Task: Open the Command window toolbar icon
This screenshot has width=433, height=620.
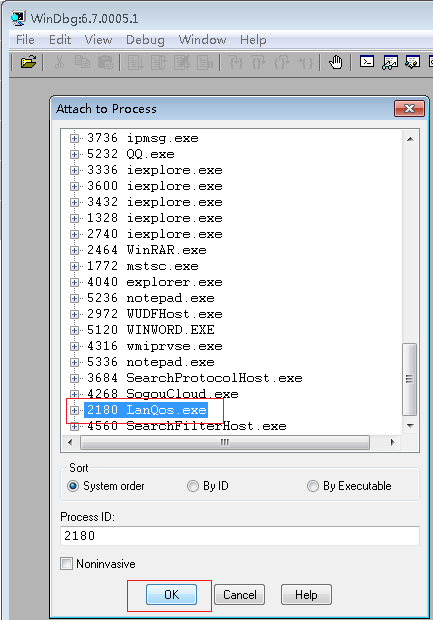Action: pyautogui.click(x=367, y=62)
